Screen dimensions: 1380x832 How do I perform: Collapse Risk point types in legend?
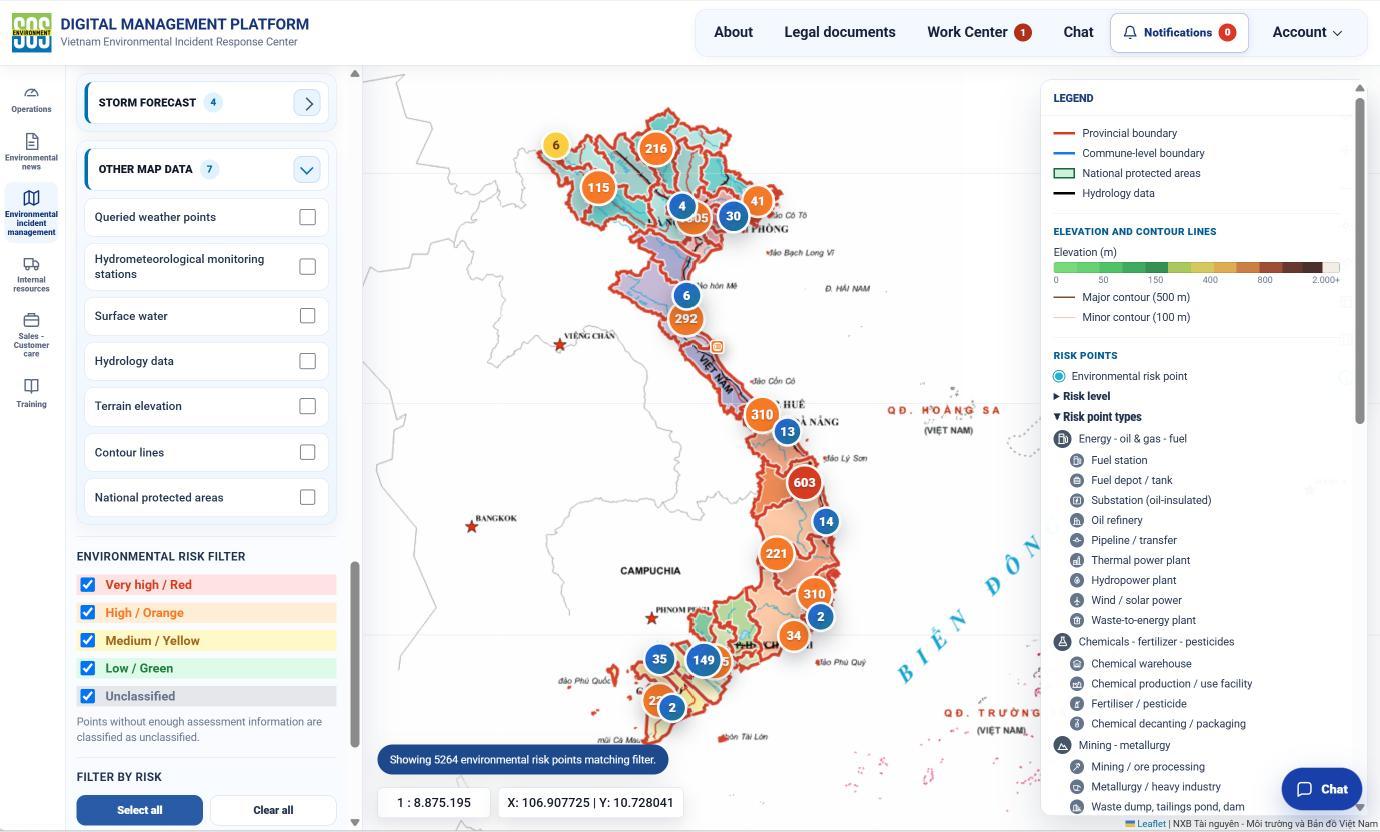(1097, 417)
